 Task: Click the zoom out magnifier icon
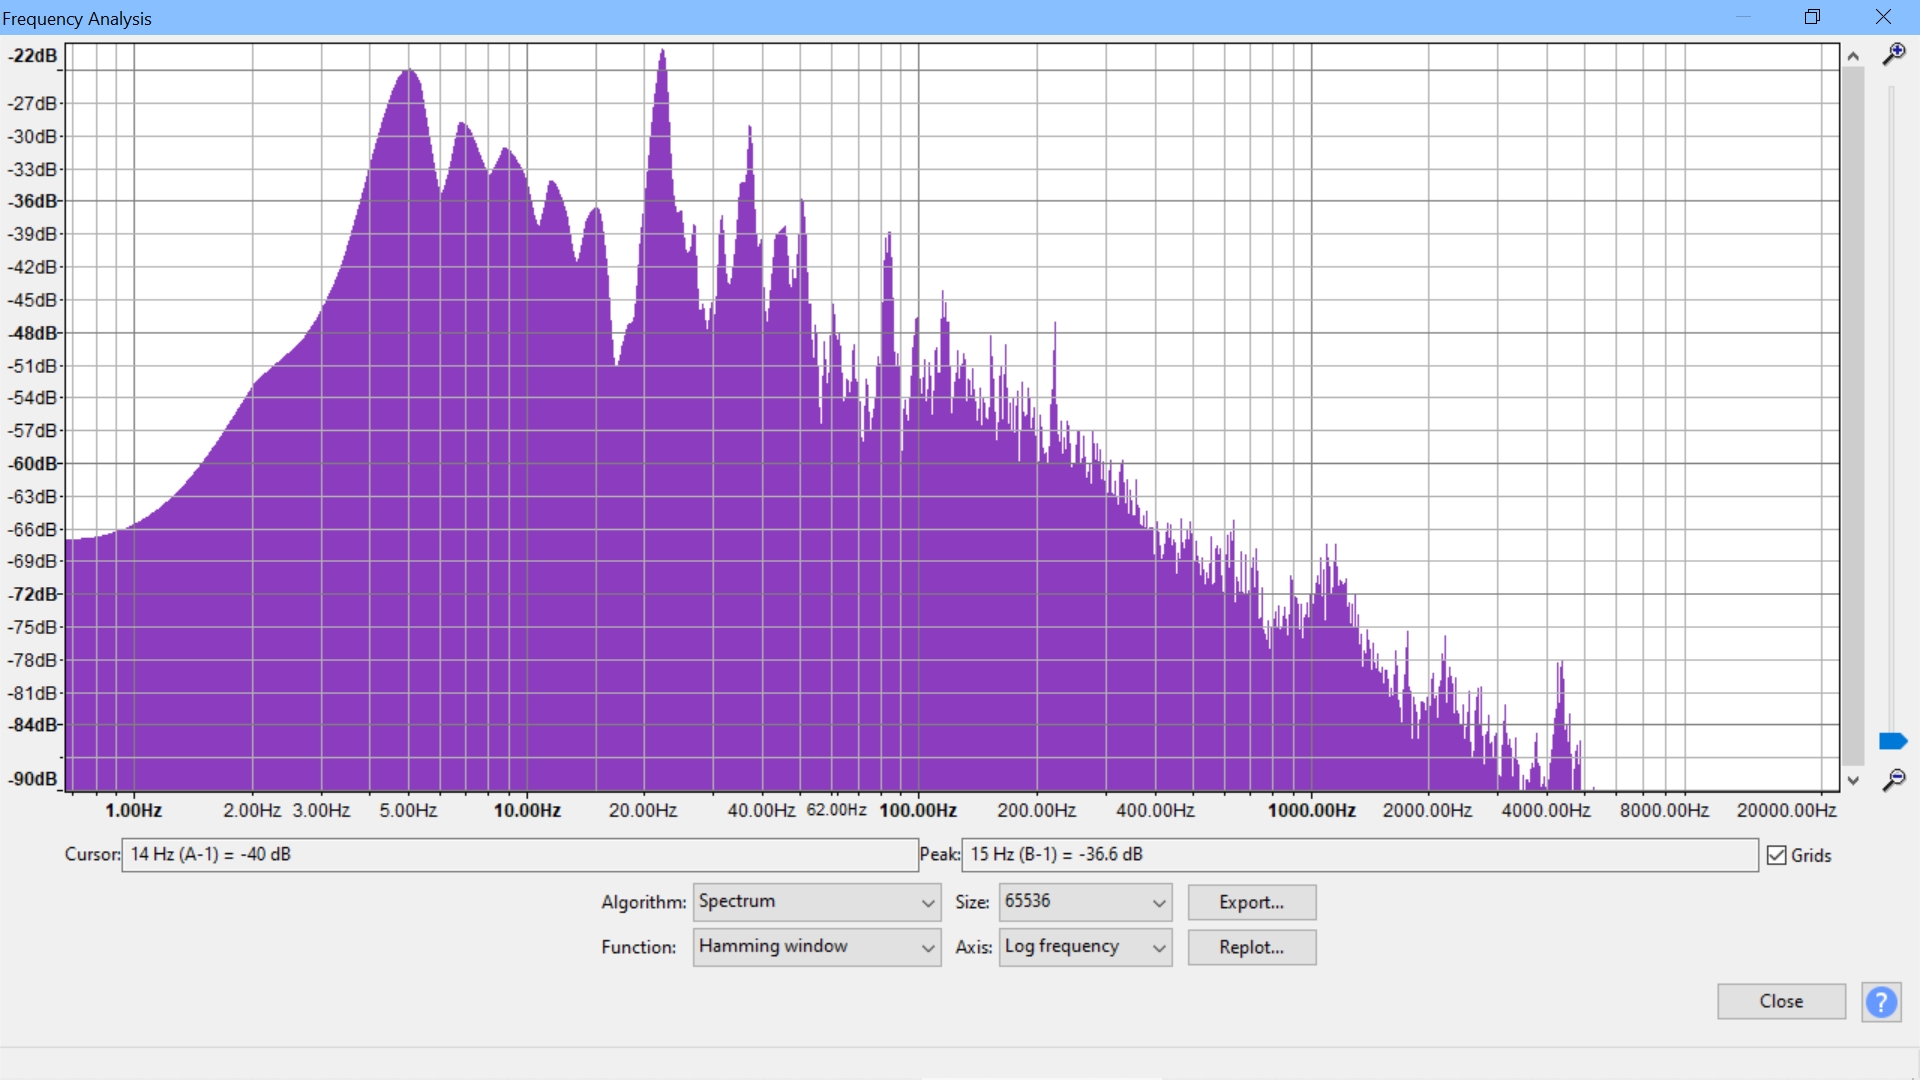pyautogui.click(x=1893, y=780)
